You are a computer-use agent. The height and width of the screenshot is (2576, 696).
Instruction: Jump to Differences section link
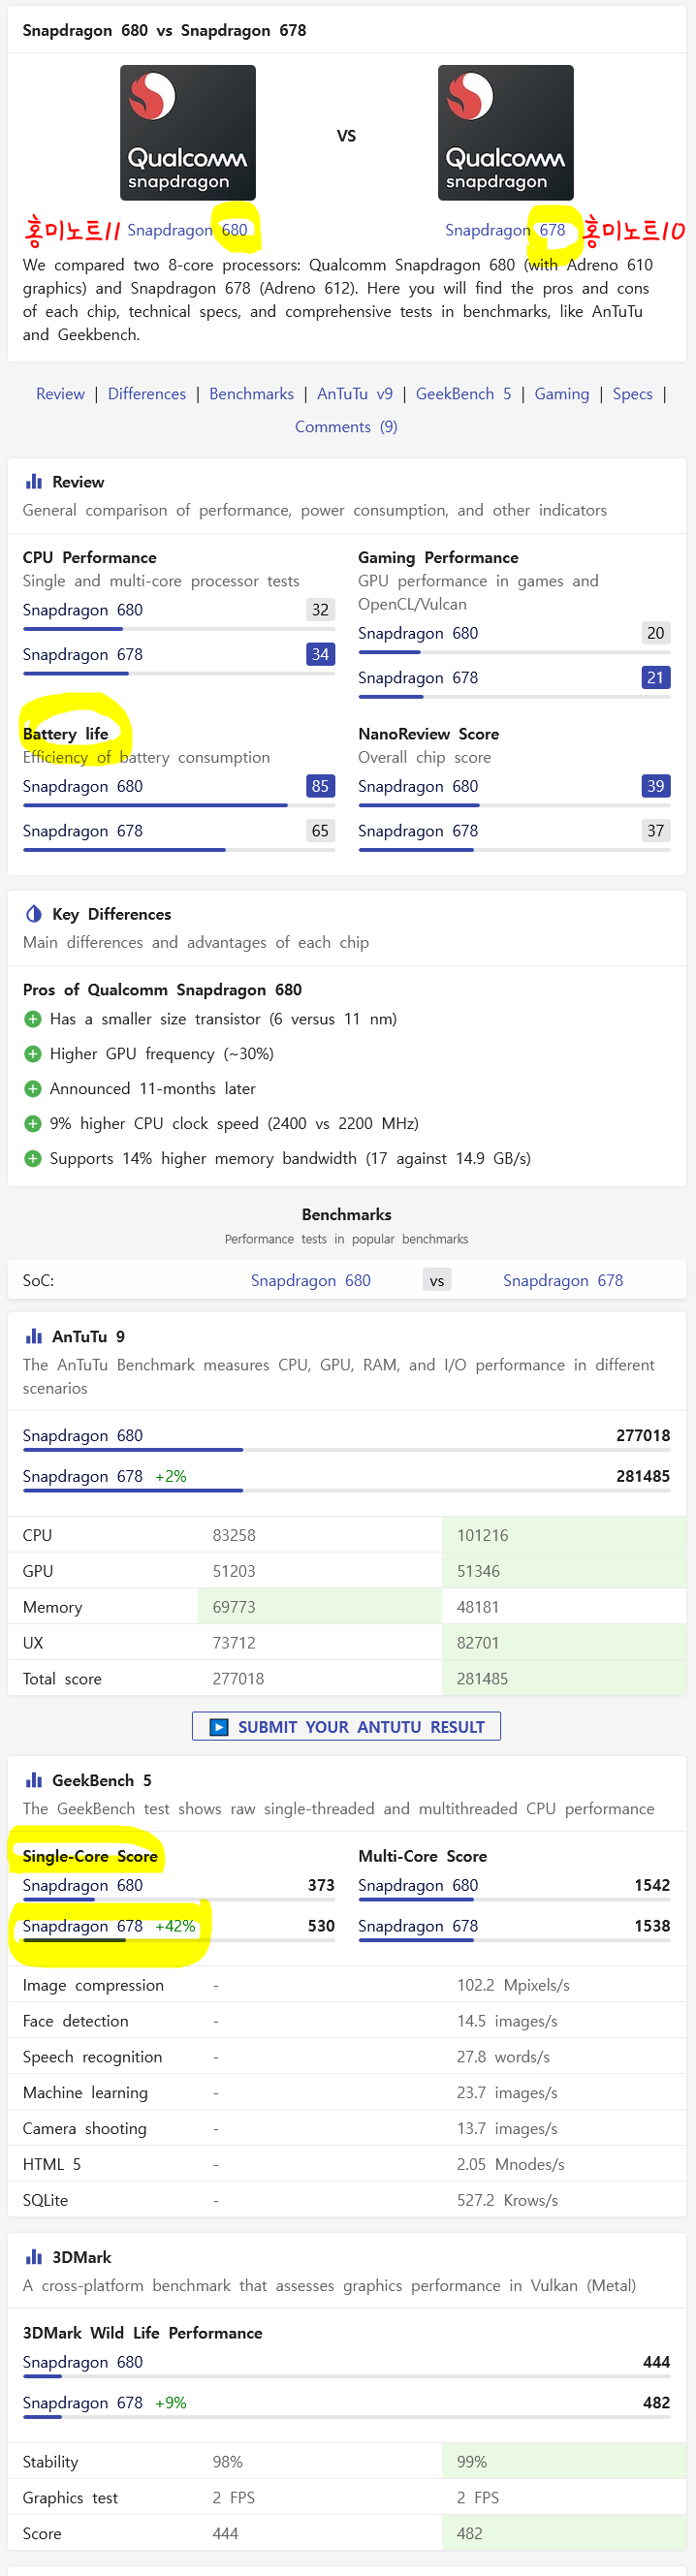pos(147,394)
